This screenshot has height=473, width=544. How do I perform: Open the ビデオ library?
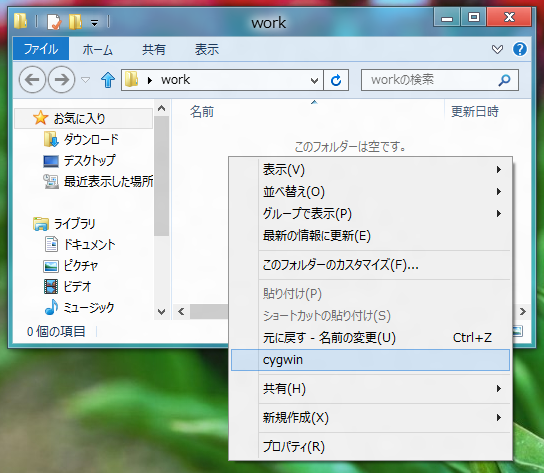67,287
